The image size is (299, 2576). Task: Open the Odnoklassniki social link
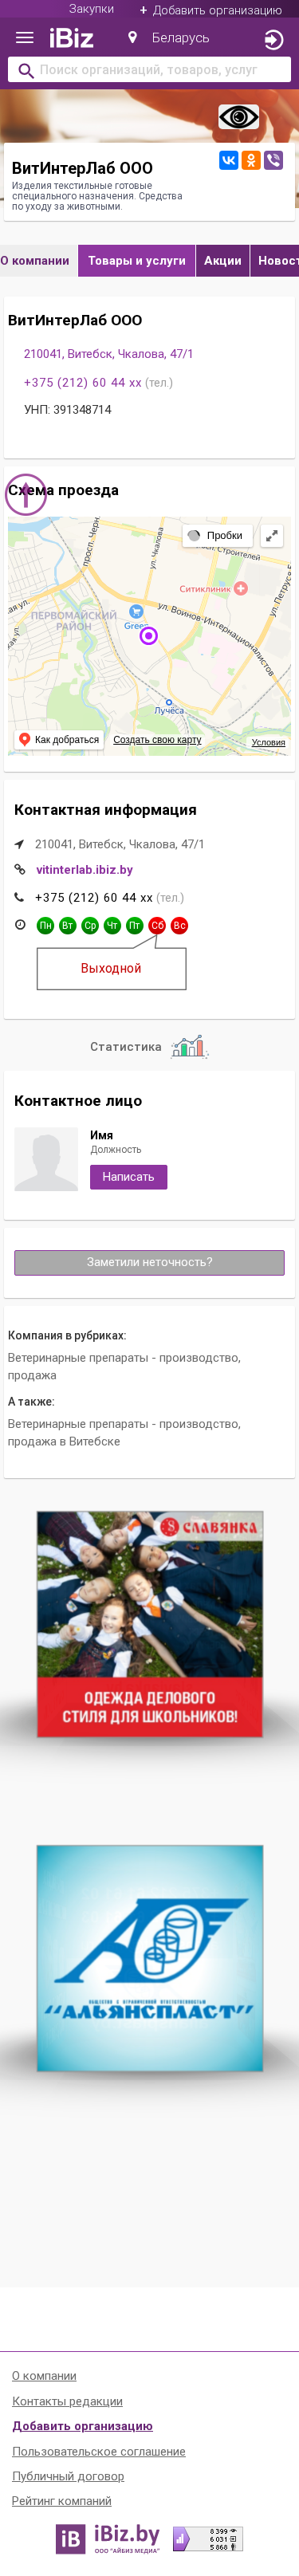pos(251,160)
